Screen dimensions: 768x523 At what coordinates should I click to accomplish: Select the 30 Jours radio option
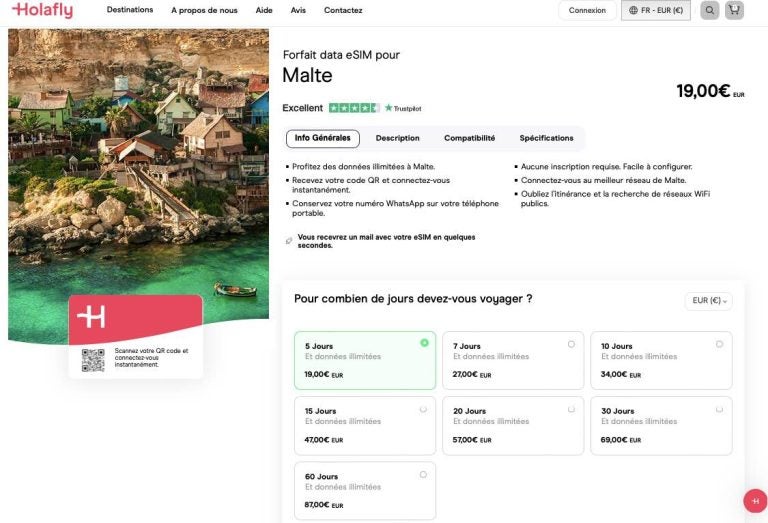pos(719,409)
